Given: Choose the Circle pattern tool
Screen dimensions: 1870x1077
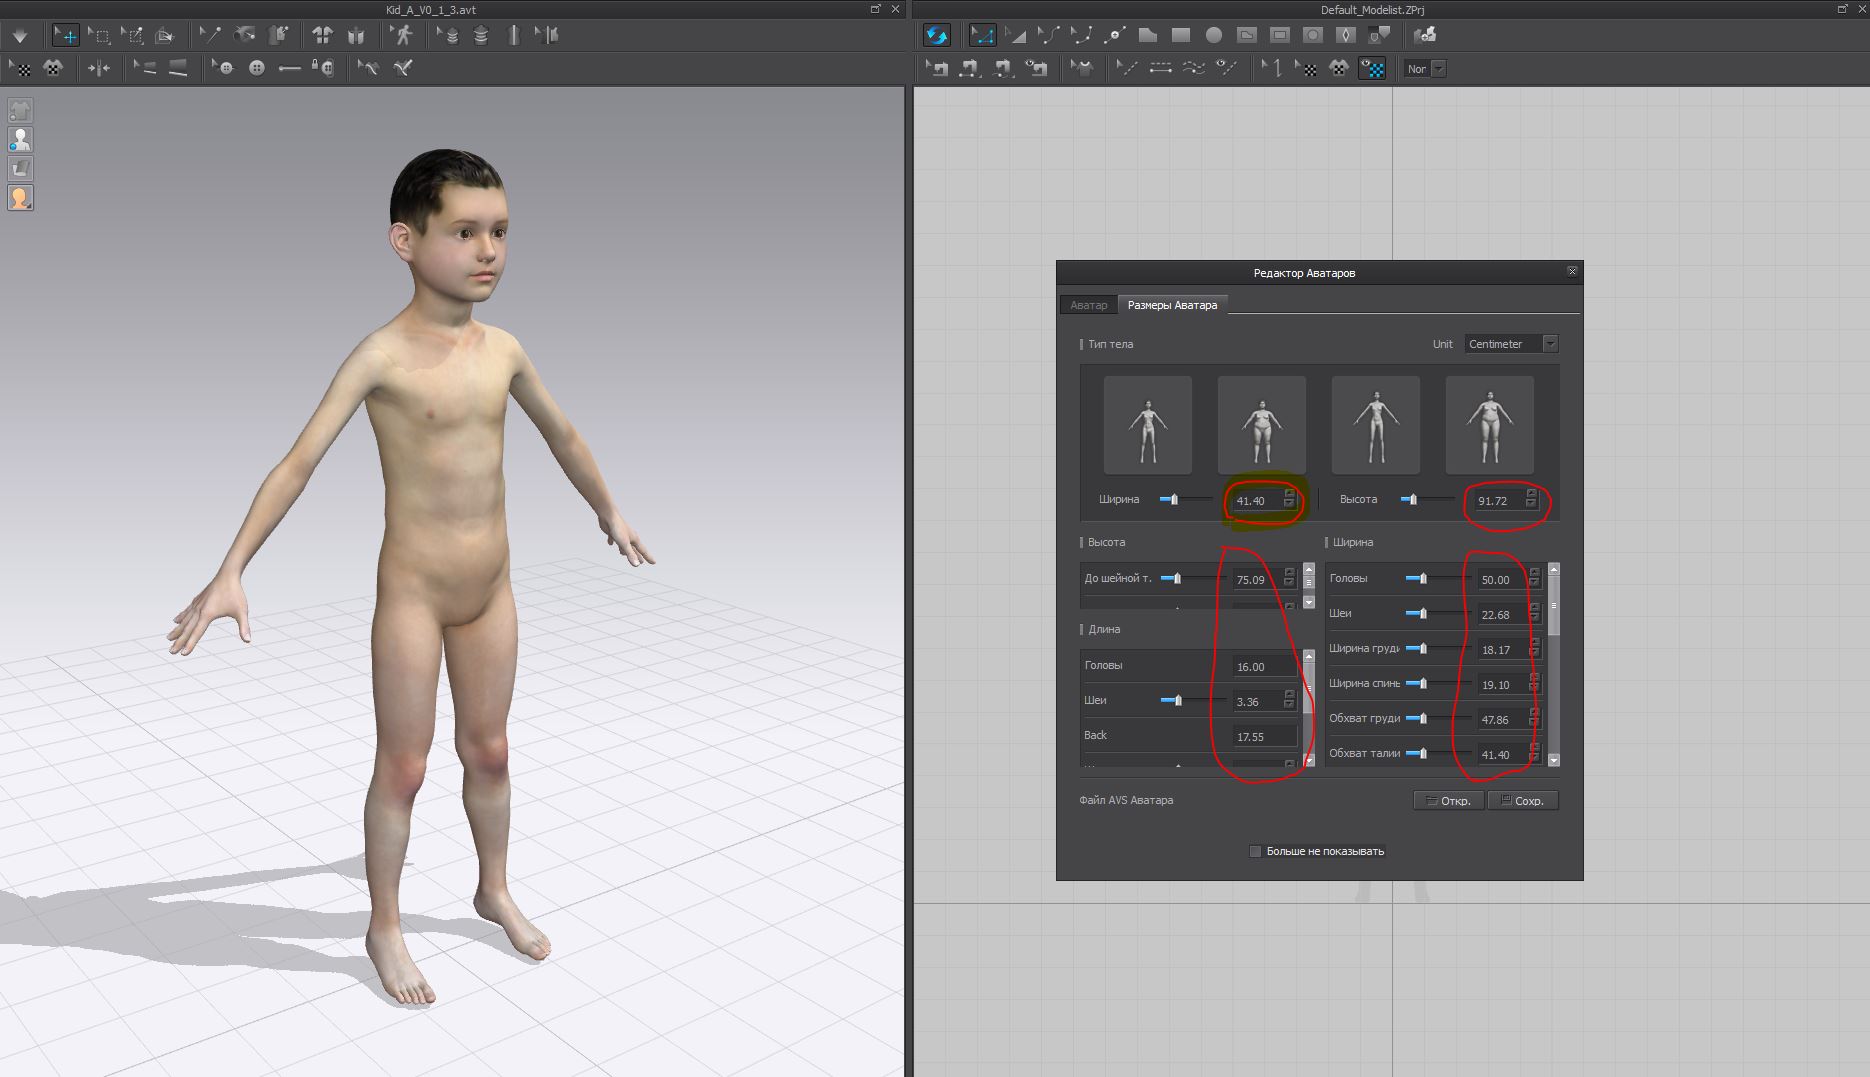Looking at the screenshot, I should click(x=1213, y=35).
